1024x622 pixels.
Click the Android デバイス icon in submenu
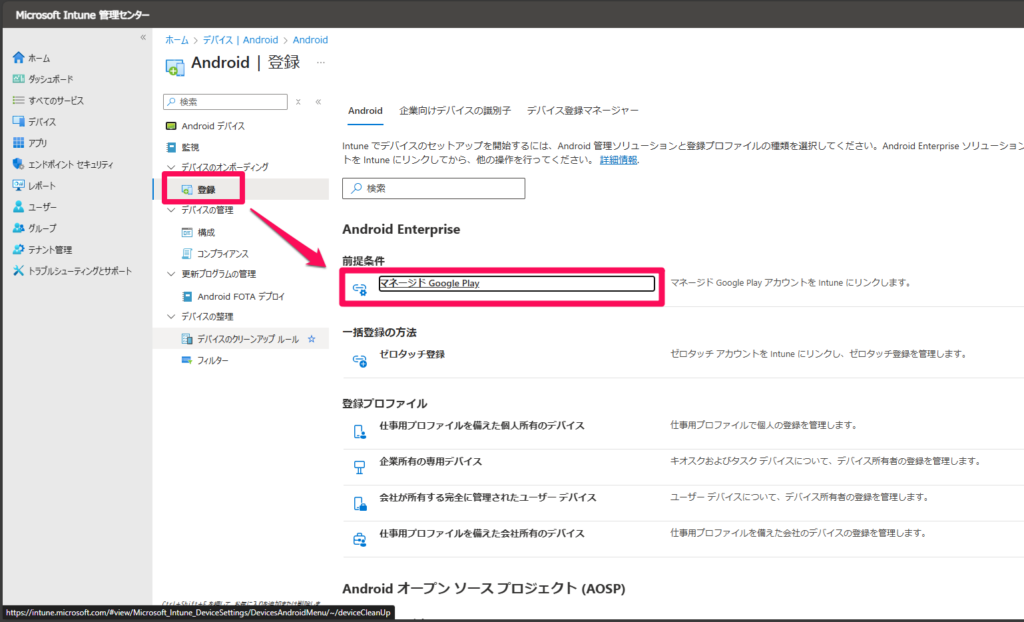point(171,126)
